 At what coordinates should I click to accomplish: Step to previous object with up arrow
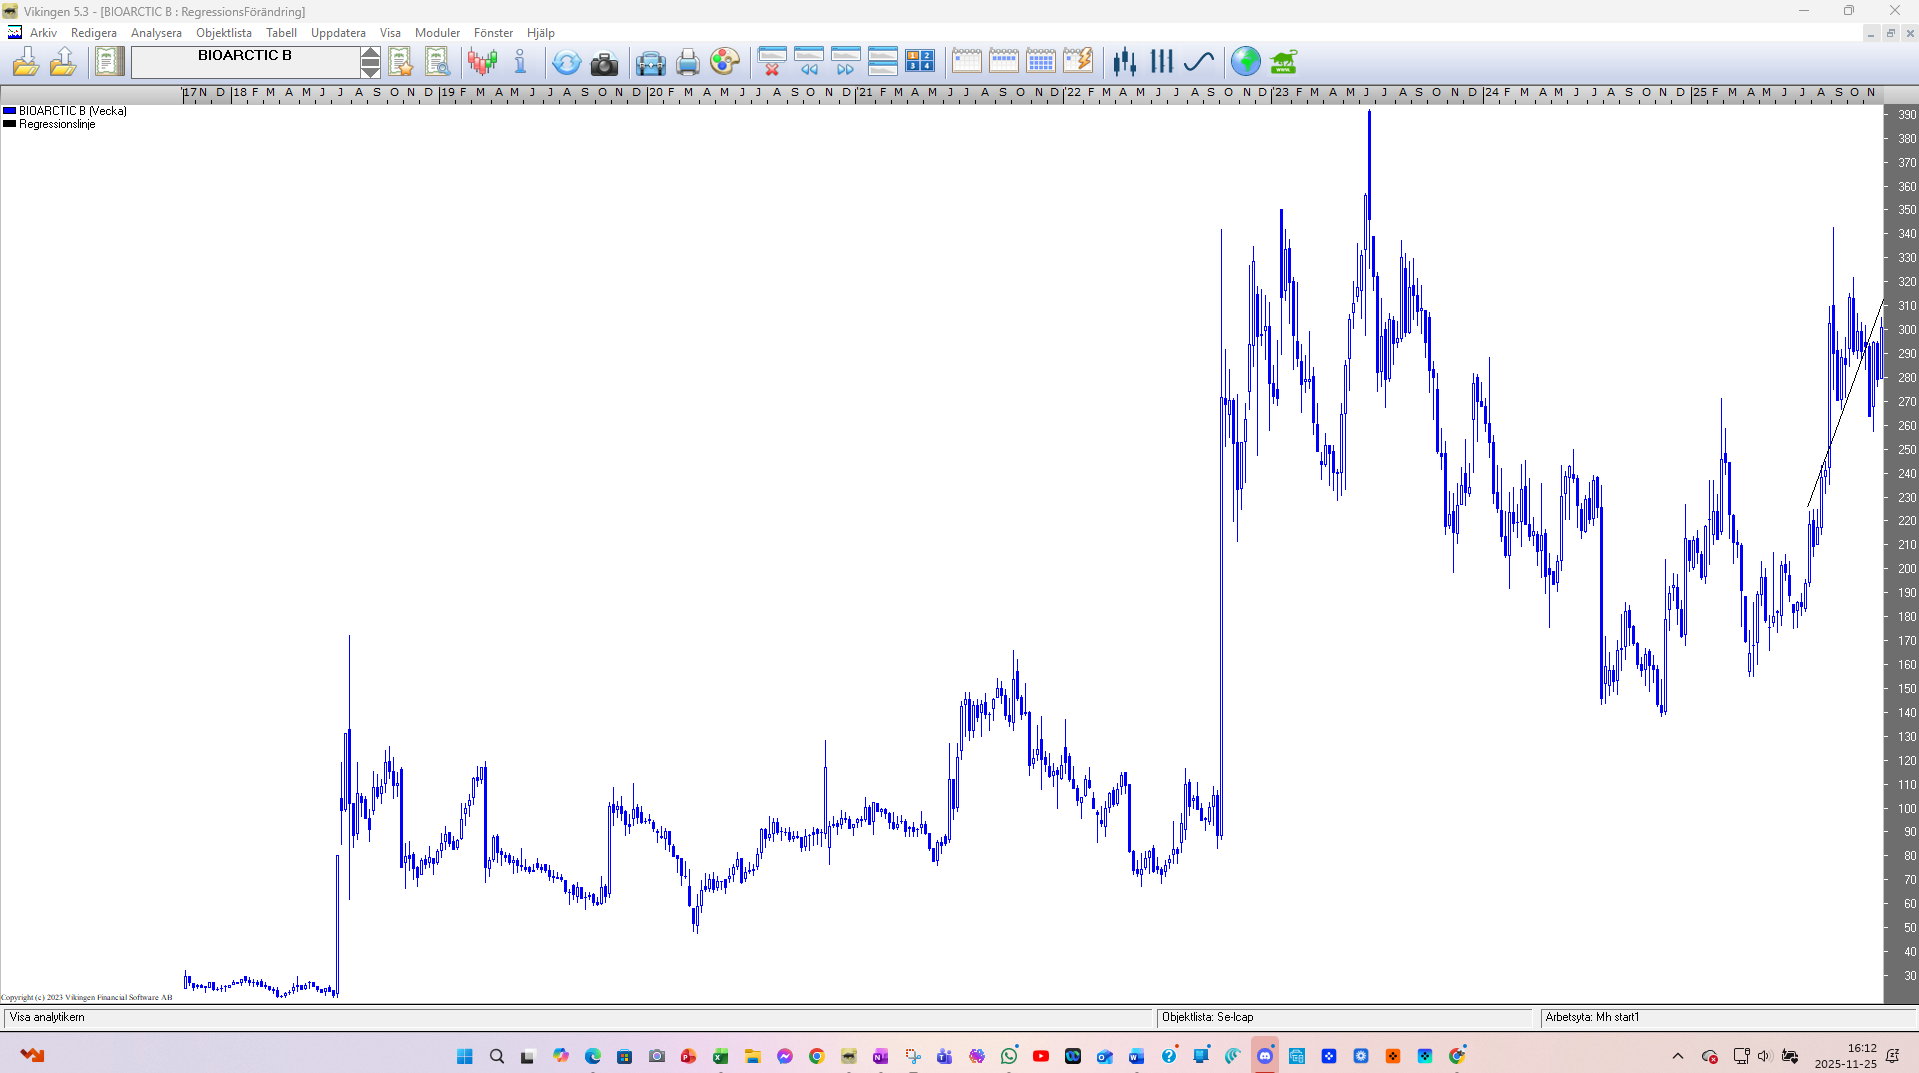(x=370, y=54)
